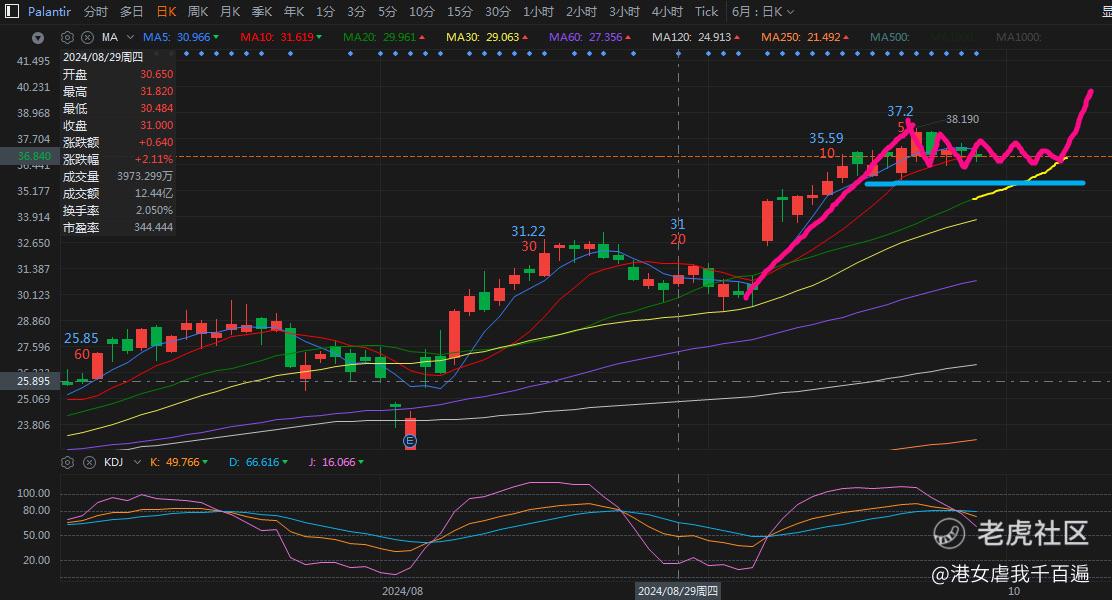Click the 成交额 turnover 12.44亿
Image resolution: width=1112 pixels, height=600 pixels.
[154, 193]
